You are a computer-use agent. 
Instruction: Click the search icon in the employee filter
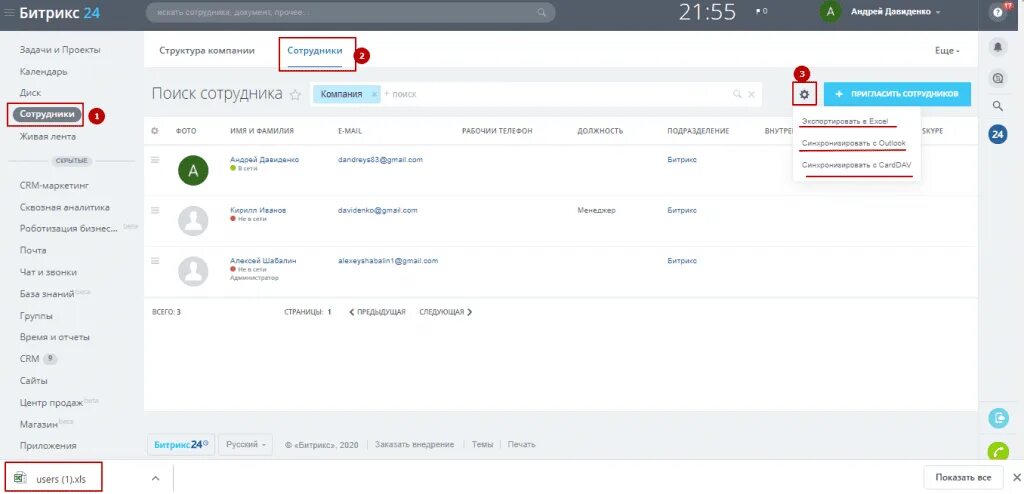click(x=737, y=94)
